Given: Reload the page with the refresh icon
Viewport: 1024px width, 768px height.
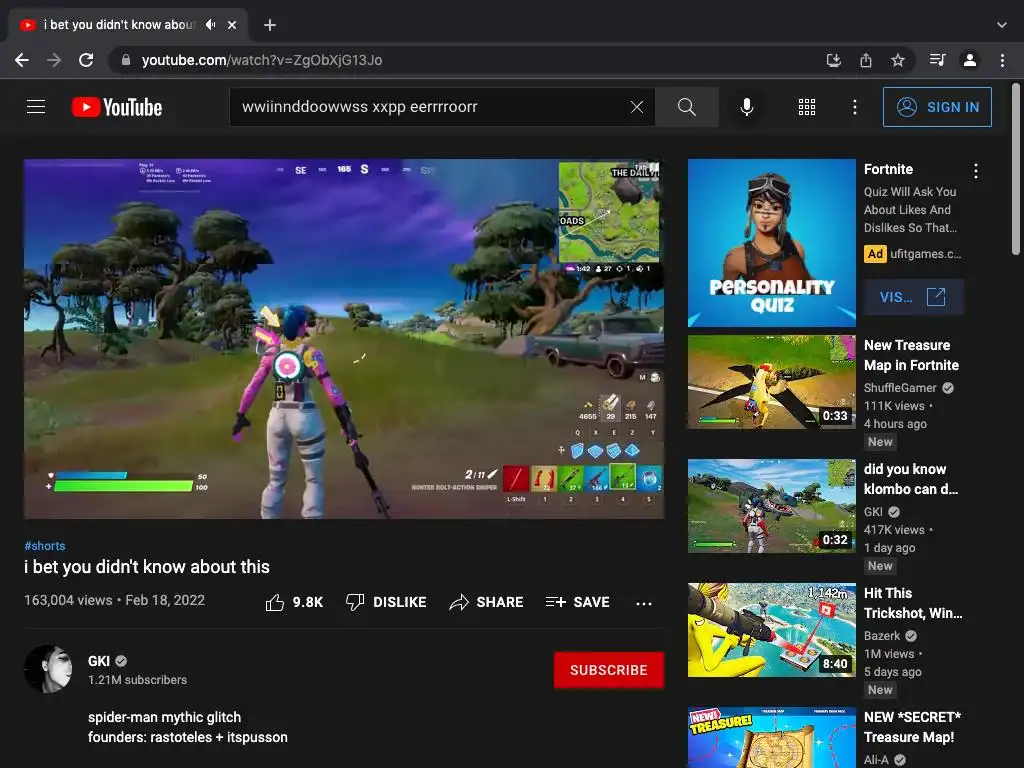Looking at the screenshot, I should pos(86,60).
